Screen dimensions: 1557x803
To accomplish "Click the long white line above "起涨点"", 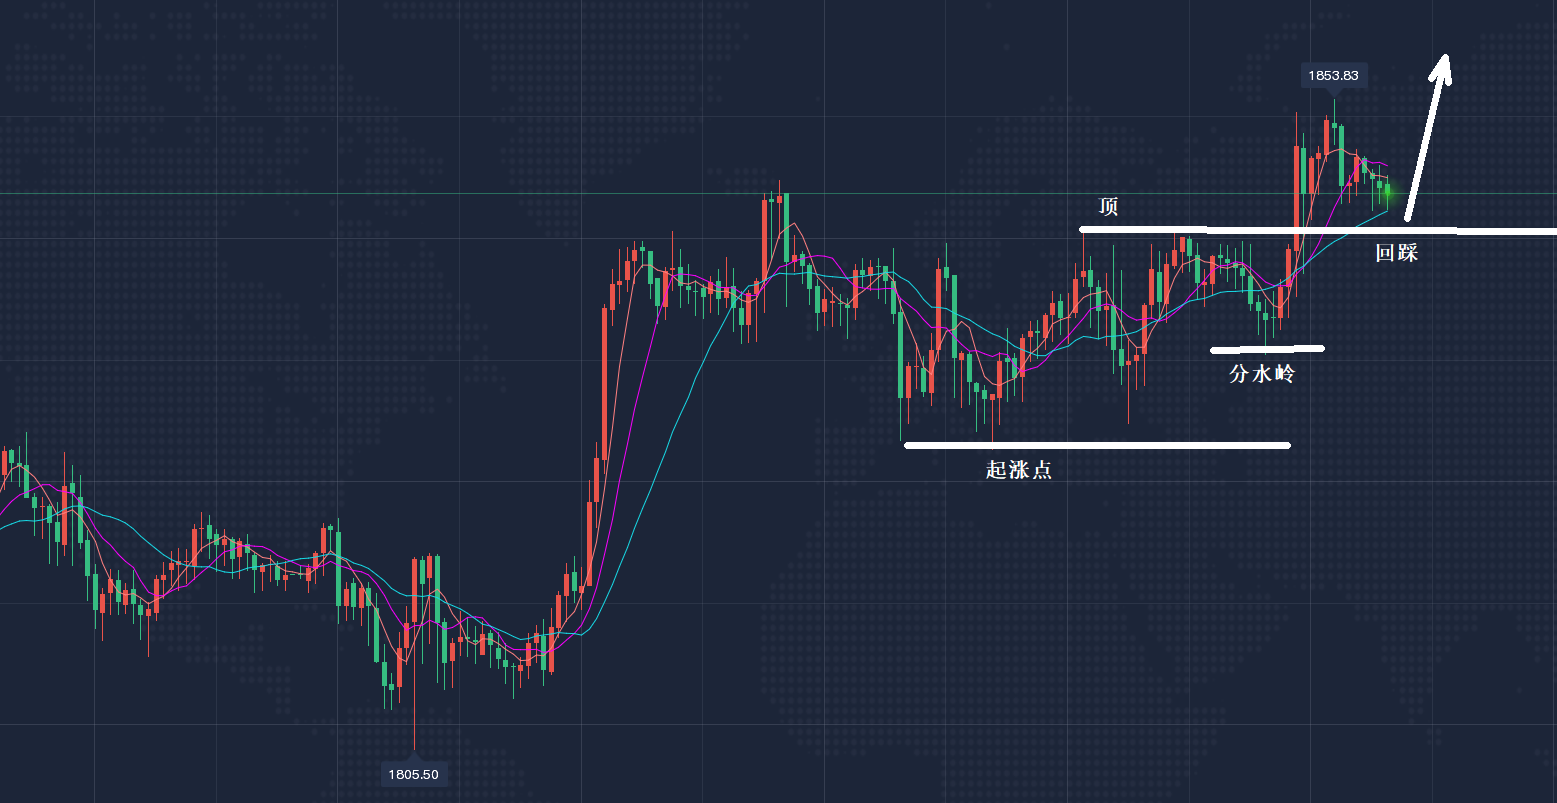I will (x=1096, y=445).
